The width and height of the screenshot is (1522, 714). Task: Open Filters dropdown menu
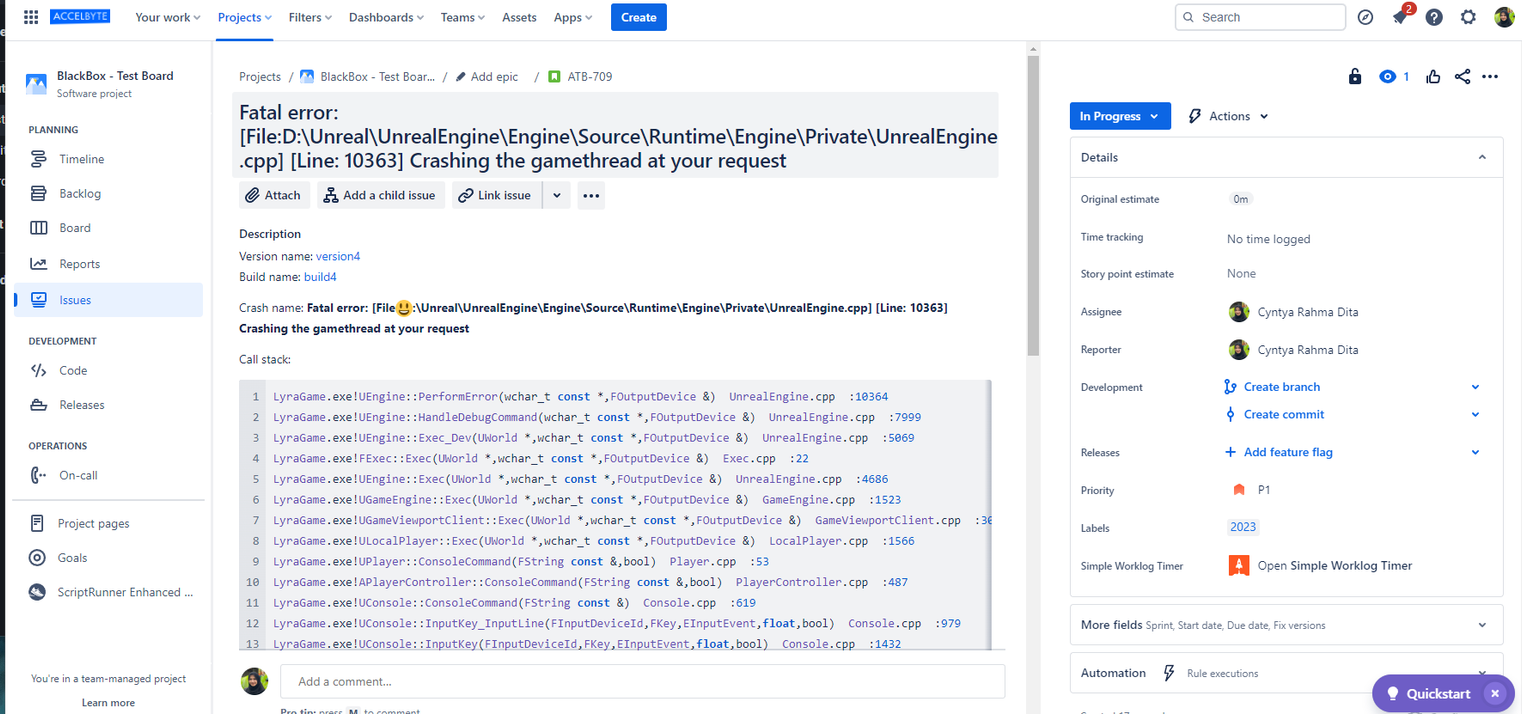pos(311,17)
